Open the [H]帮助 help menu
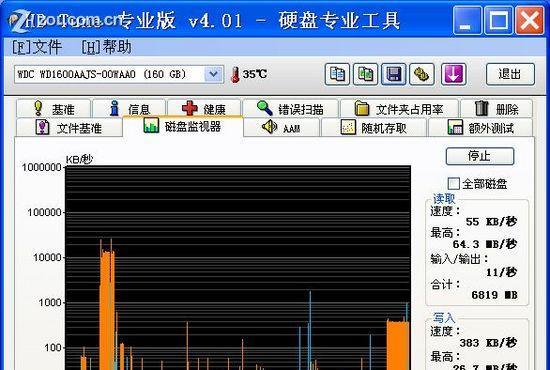Screen dimensions: 550x370 point(107,47)
